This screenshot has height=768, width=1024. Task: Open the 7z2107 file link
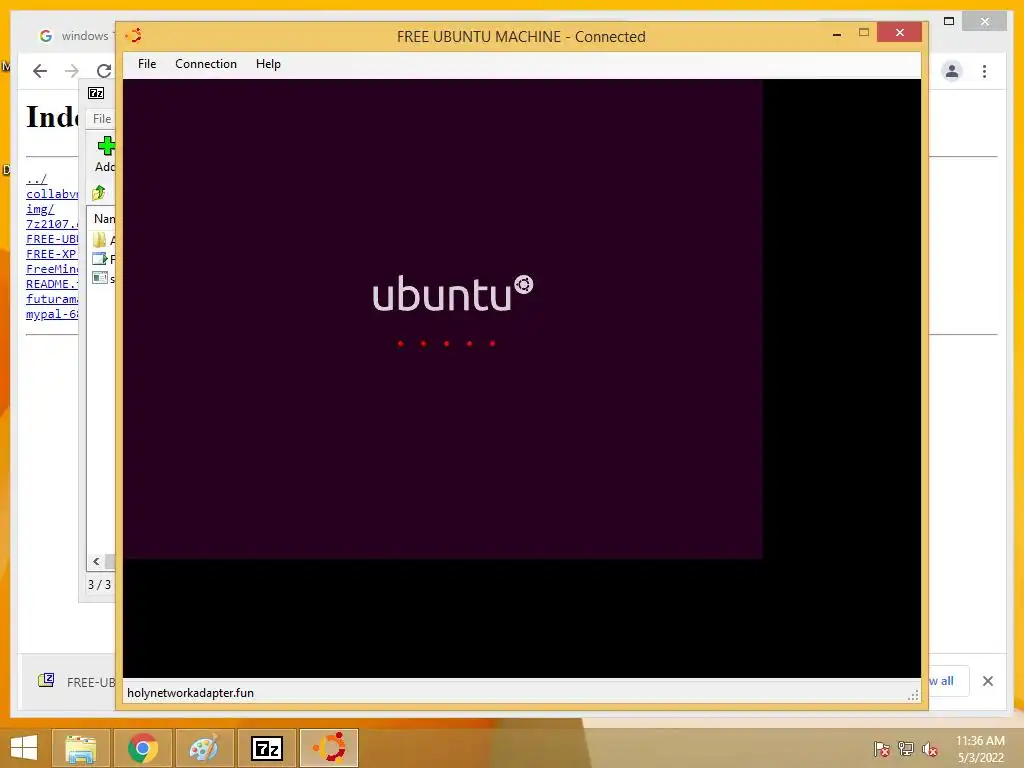pos(52,224)
